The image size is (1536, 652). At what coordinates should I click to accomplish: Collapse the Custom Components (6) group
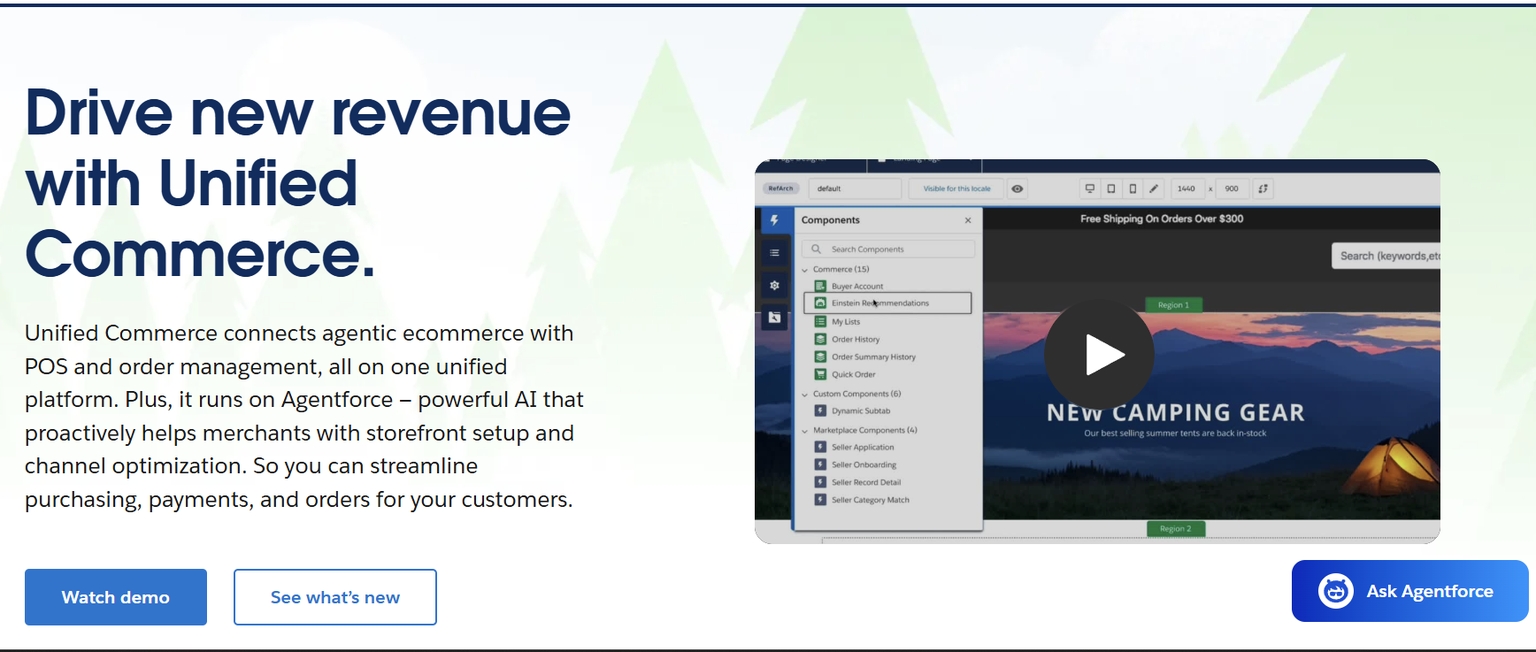805,394
